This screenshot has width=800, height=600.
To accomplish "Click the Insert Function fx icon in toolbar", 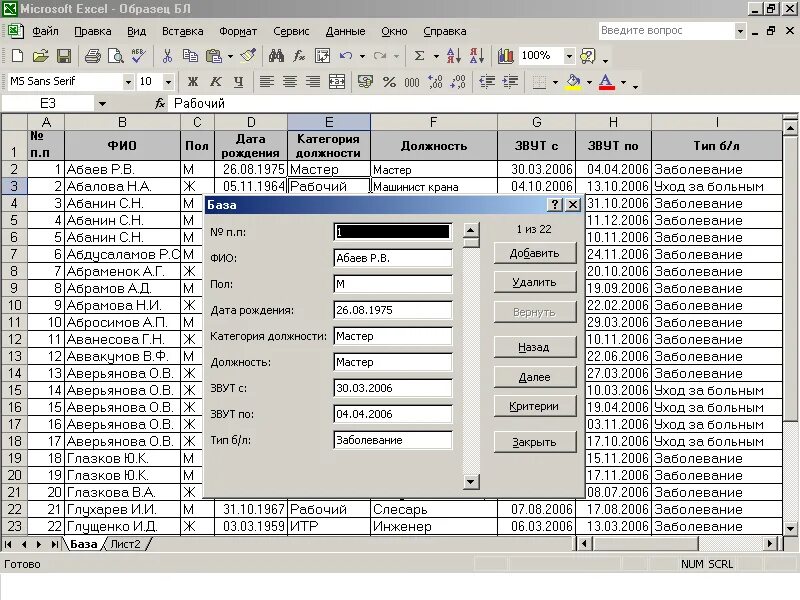I will click(x=299, y=56).
